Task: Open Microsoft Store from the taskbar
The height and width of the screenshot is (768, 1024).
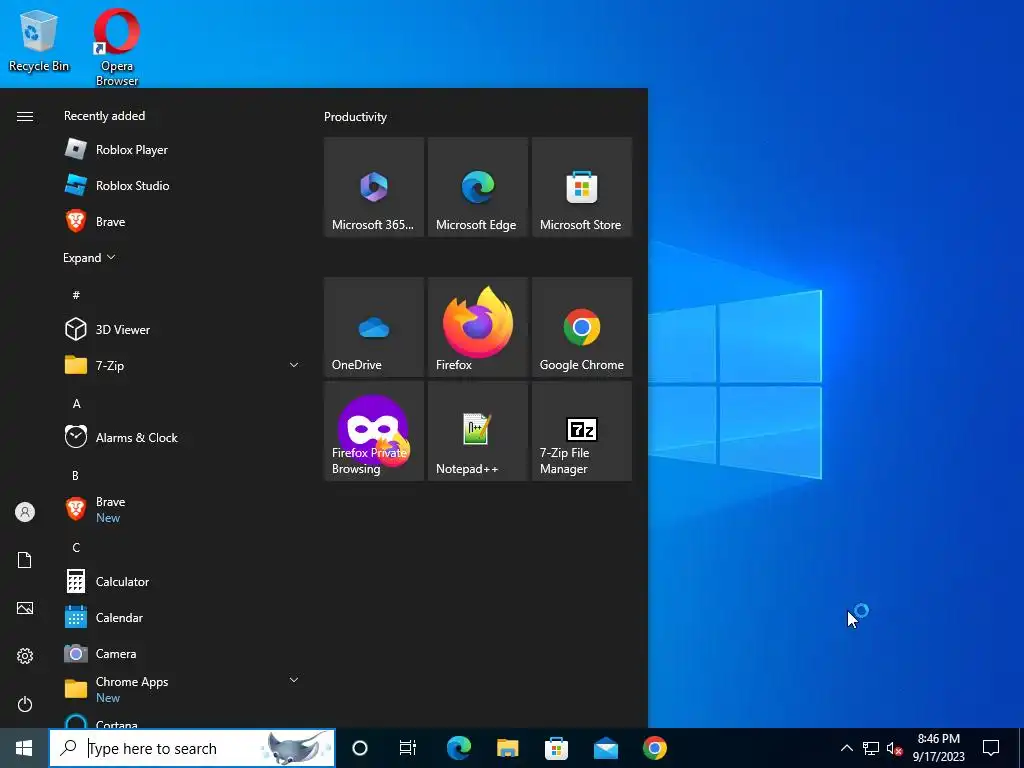Action: [556, 748]
